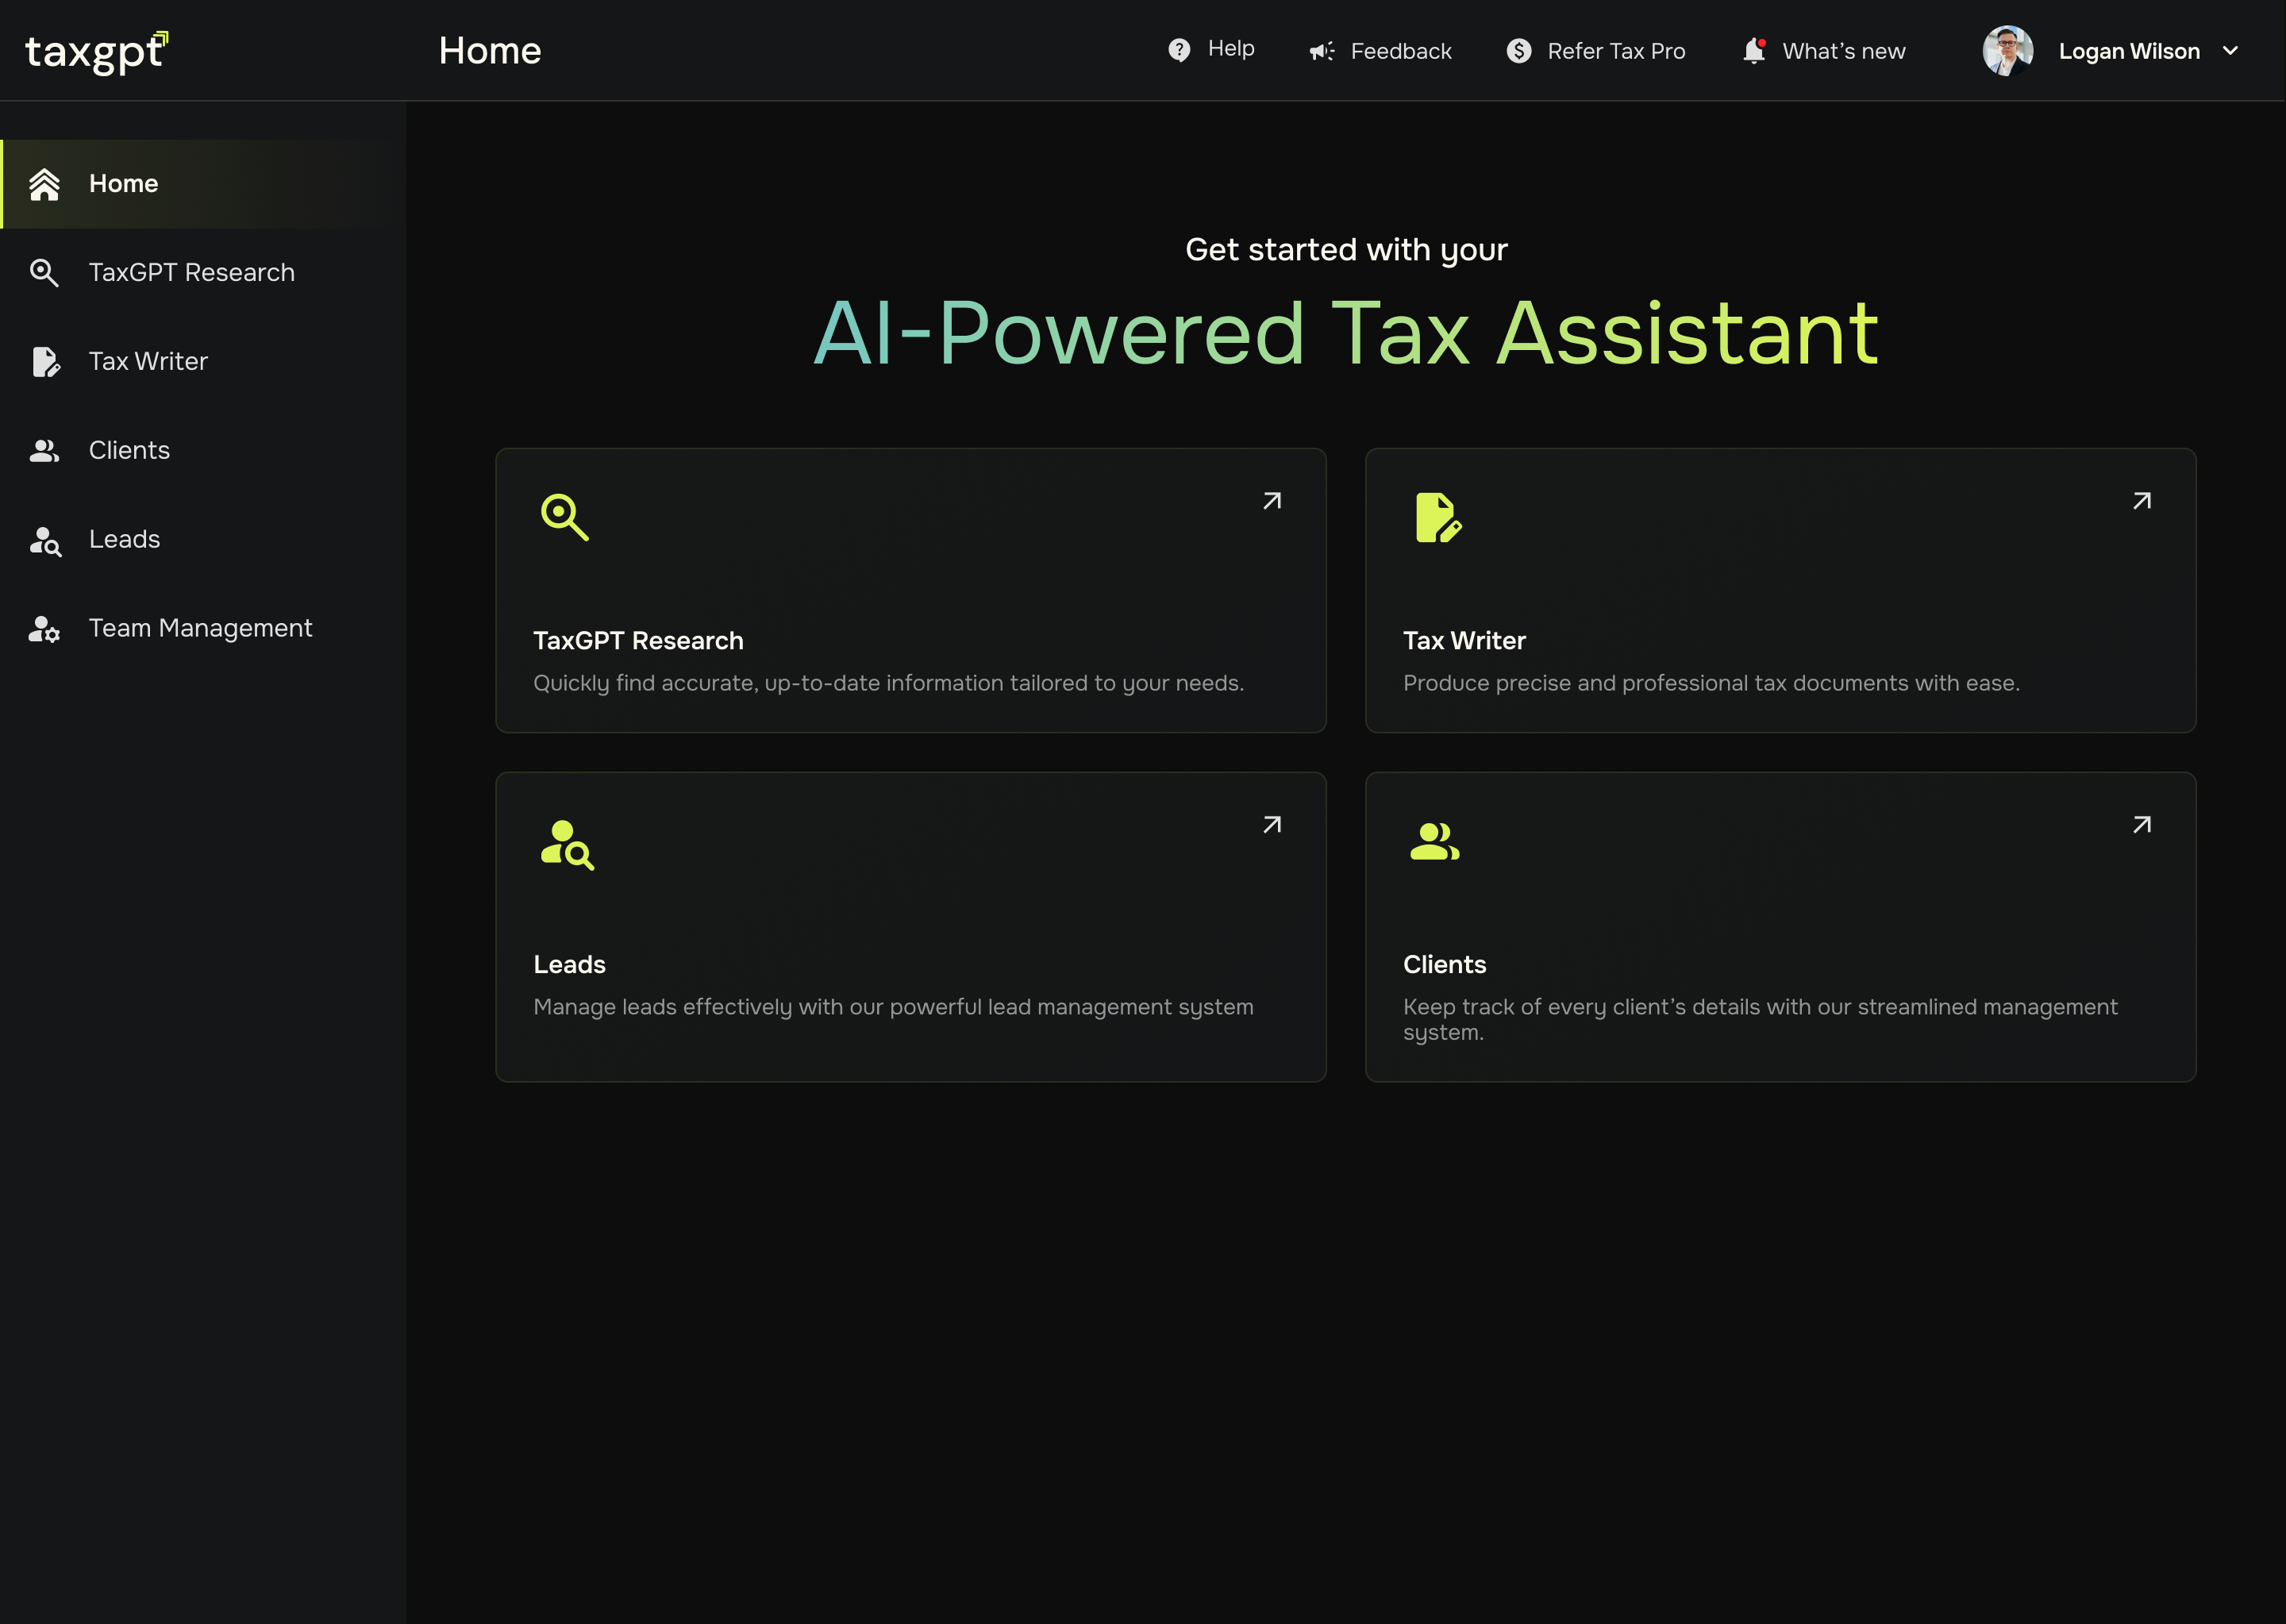The height and width of the screenshot is (1624, 2286).
Task: Go to Tax Writer in sidebar
Action: (x=148, y=361)
